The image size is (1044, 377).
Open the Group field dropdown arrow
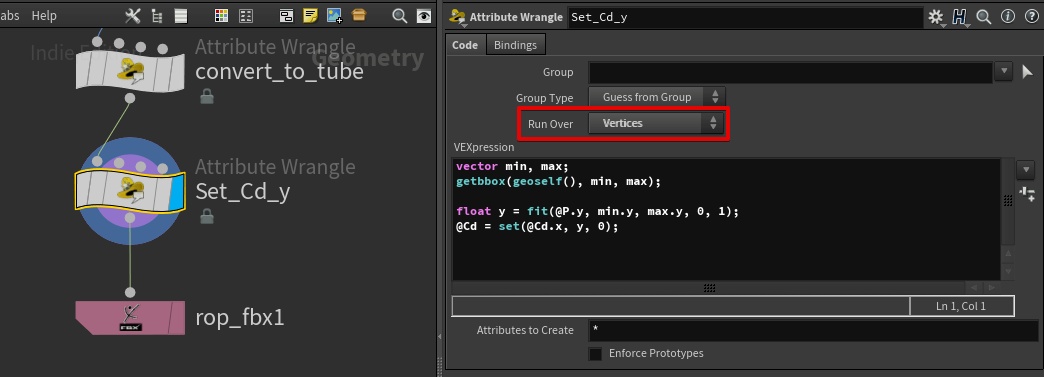(x=1003, y=72)
